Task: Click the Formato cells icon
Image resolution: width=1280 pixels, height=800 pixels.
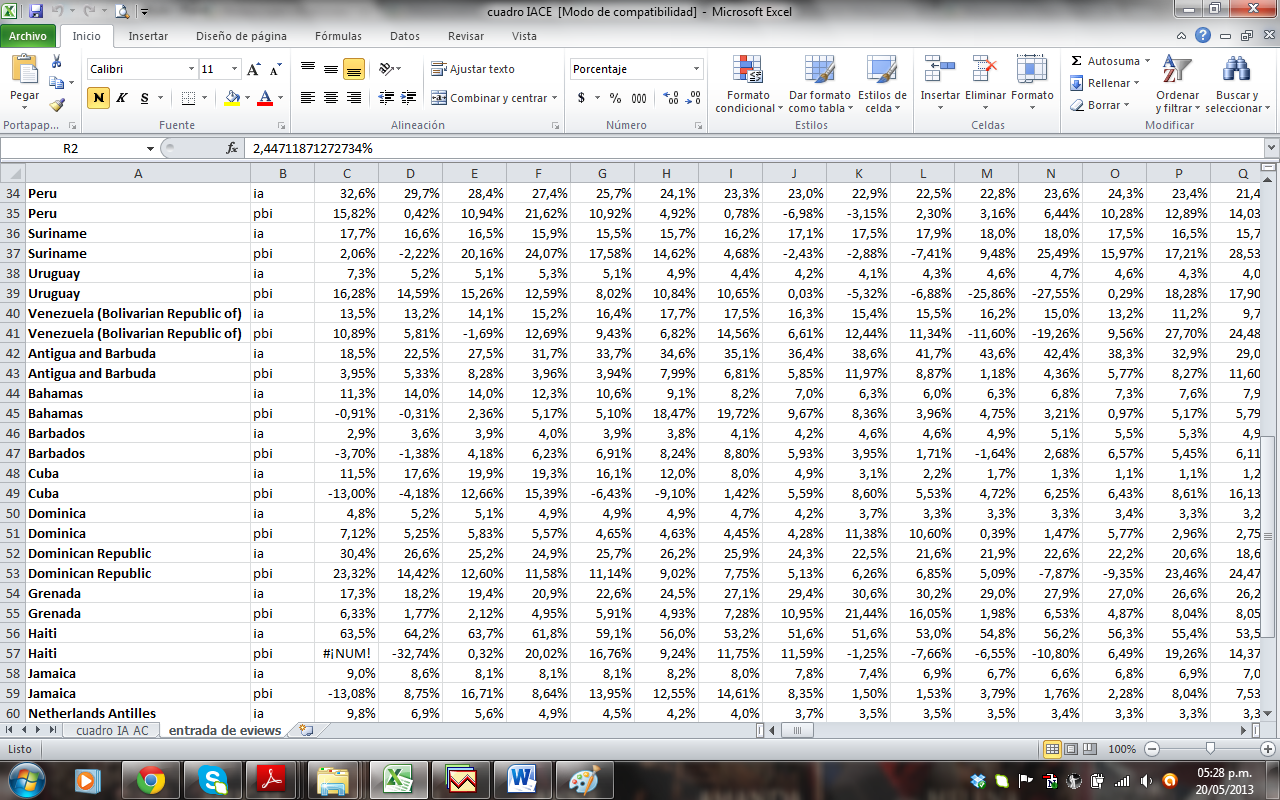Action: coord(1032,70)
